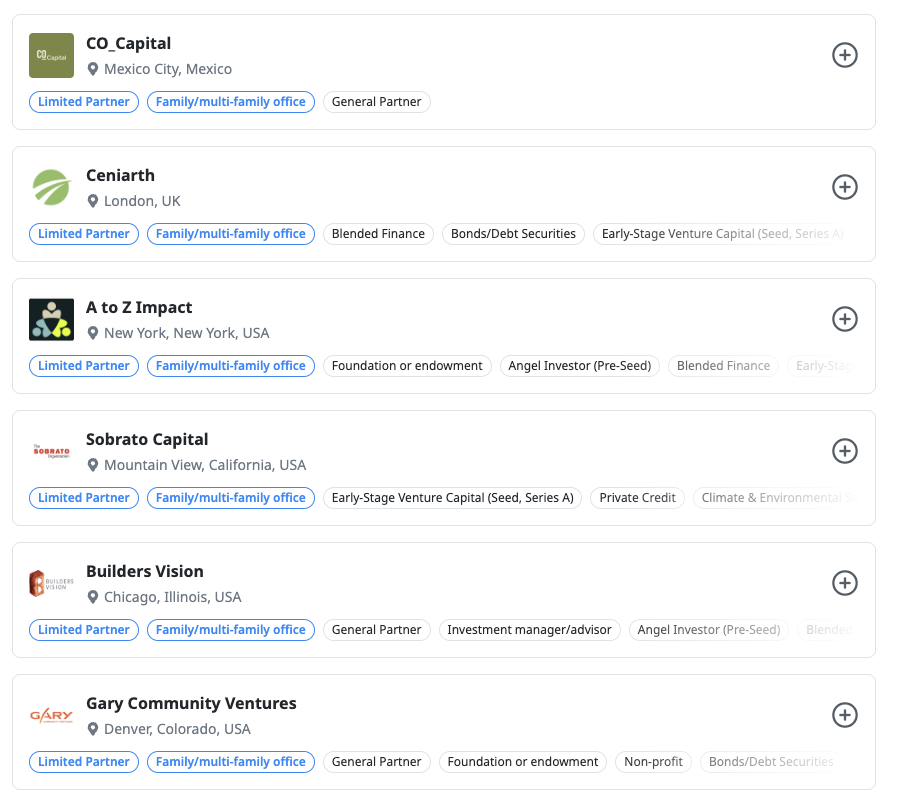This screenshot has height=796, width=900.
Task: Add Gary Community Ventures with plus icon
Action: point(845,715)
